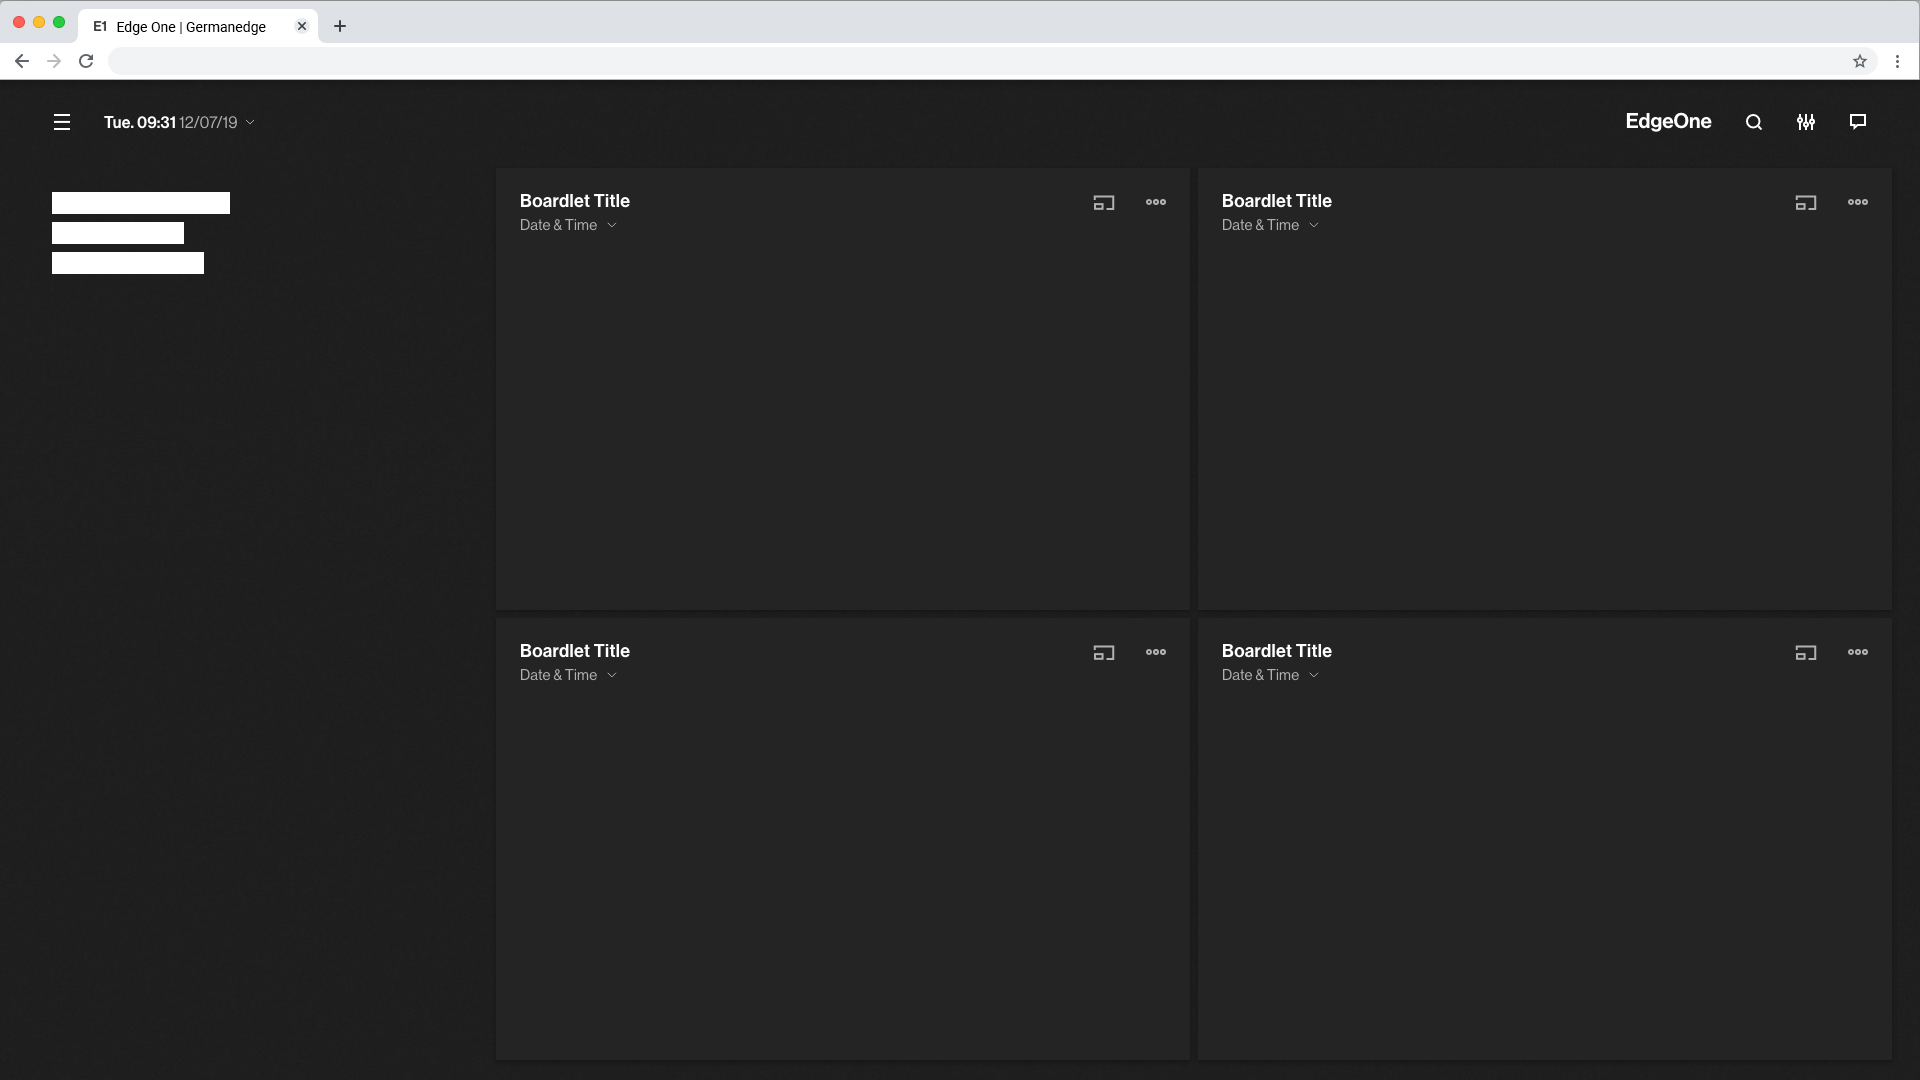Screen dimensions: 1920x1080
Task: Open three-dot menu on top-left boardlet
Action: coord(1156,202)
